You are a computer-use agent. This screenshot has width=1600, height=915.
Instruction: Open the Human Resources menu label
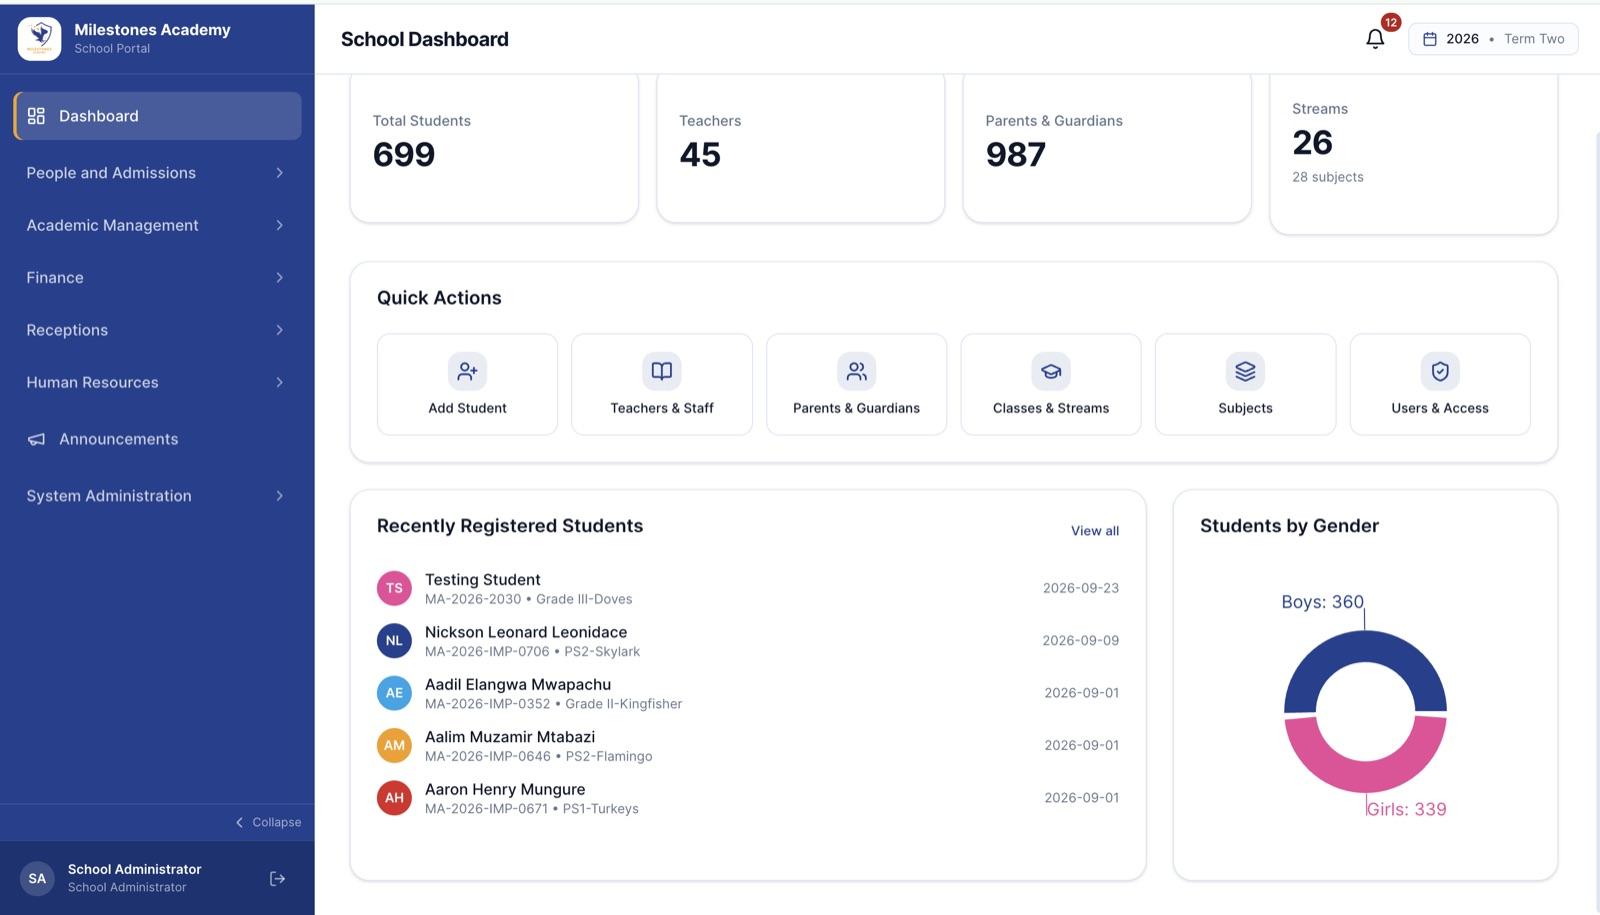coord(92,382)
